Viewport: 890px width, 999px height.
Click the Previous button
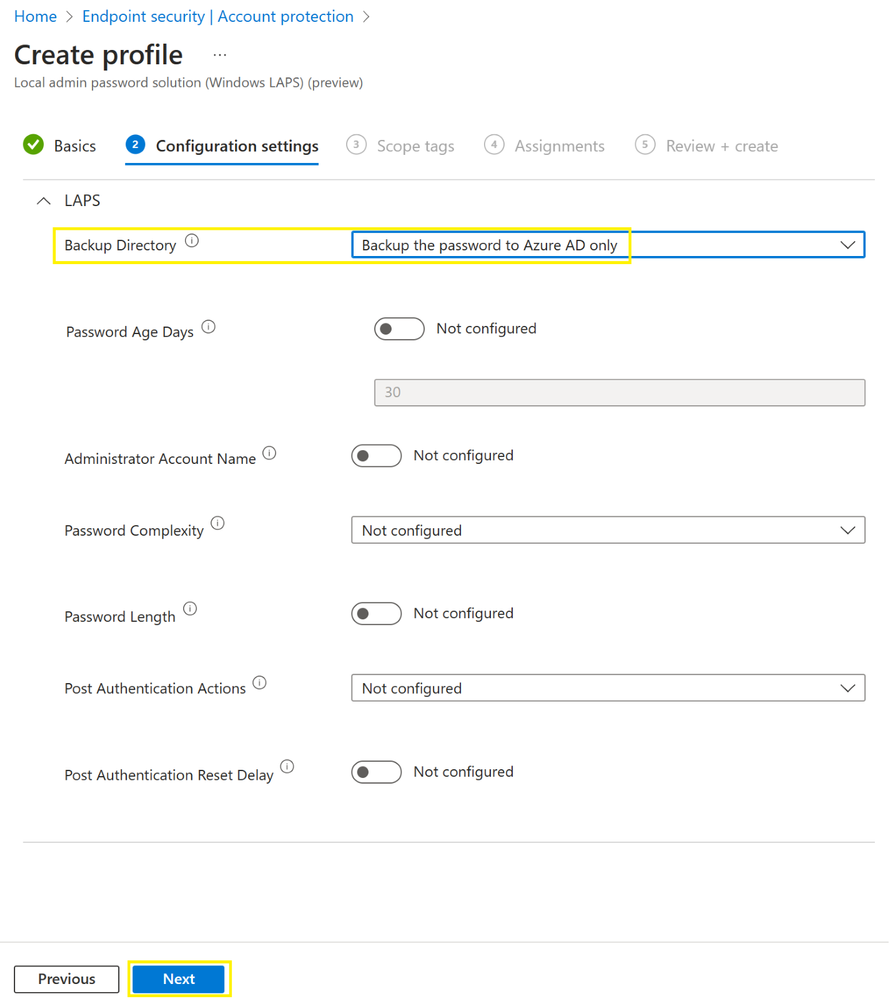67,979
